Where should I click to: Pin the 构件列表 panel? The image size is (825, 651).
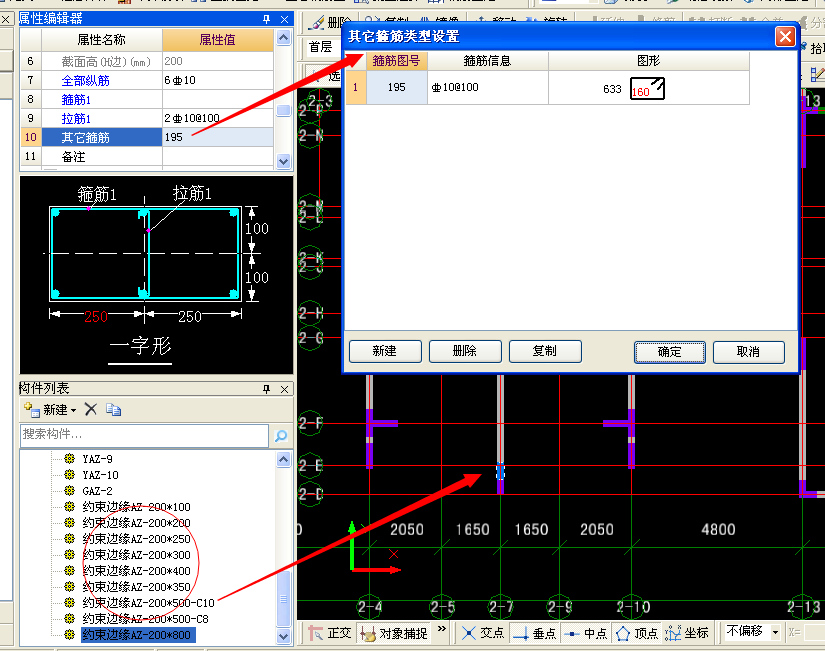click(x=266, y=389)
